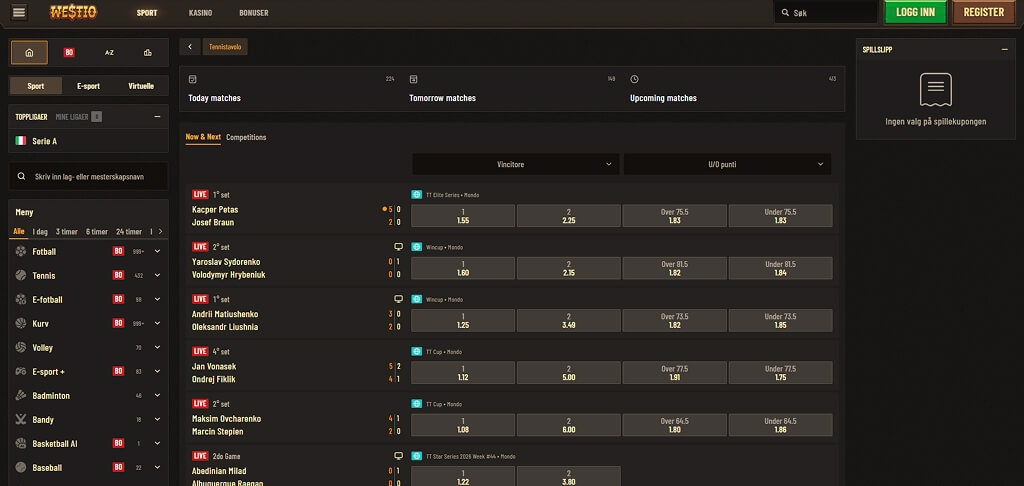Go back with the left arrow button
Viewport: 1024px width, 486px height.
point(190,47)
